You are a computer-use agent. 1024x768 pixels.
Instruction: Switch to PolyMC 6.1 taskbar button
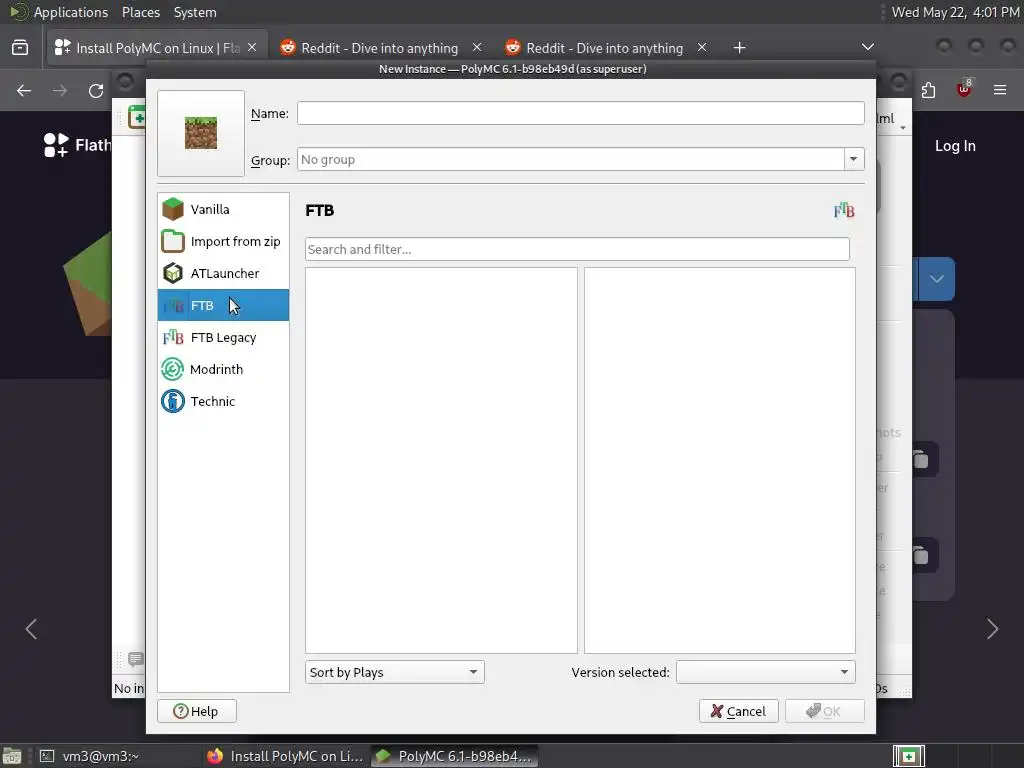(x=455, y=756)
